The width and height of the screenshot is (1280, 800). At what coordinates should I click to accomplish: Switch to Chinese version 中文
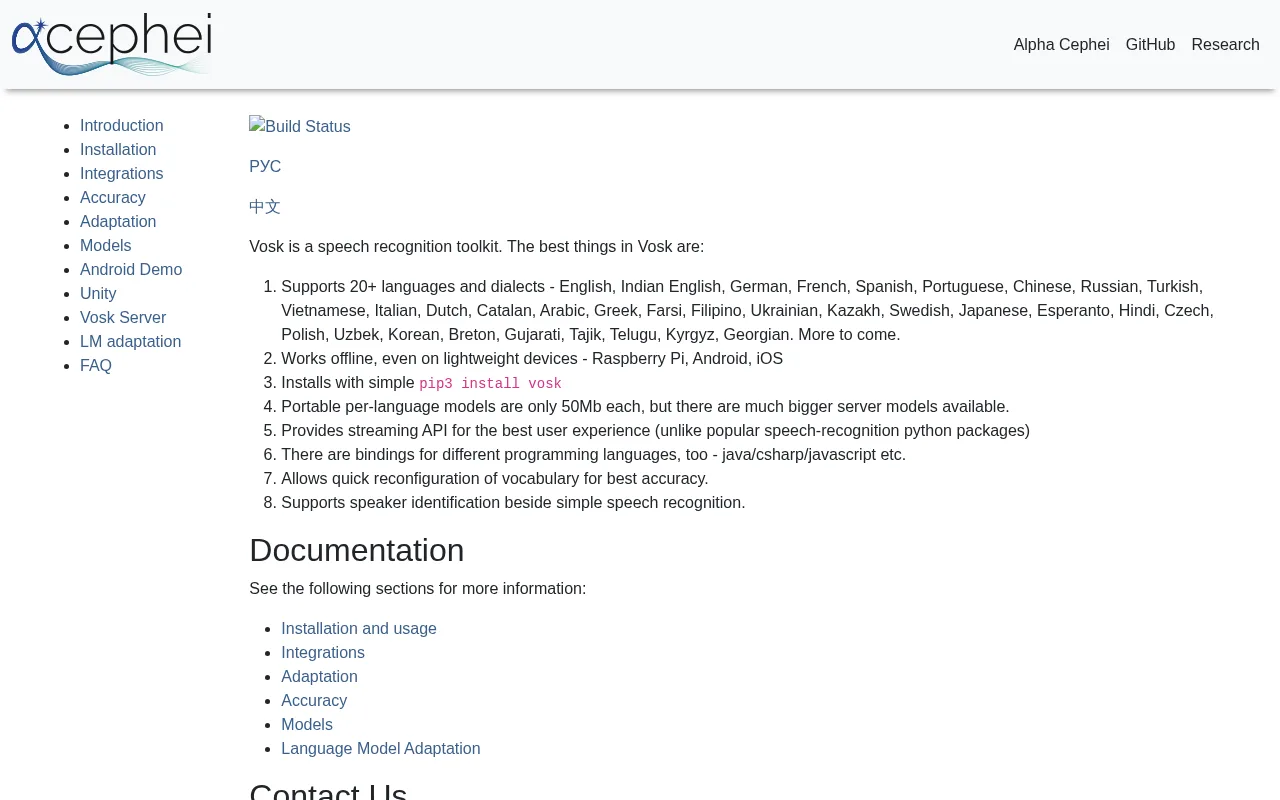(265, 207)
